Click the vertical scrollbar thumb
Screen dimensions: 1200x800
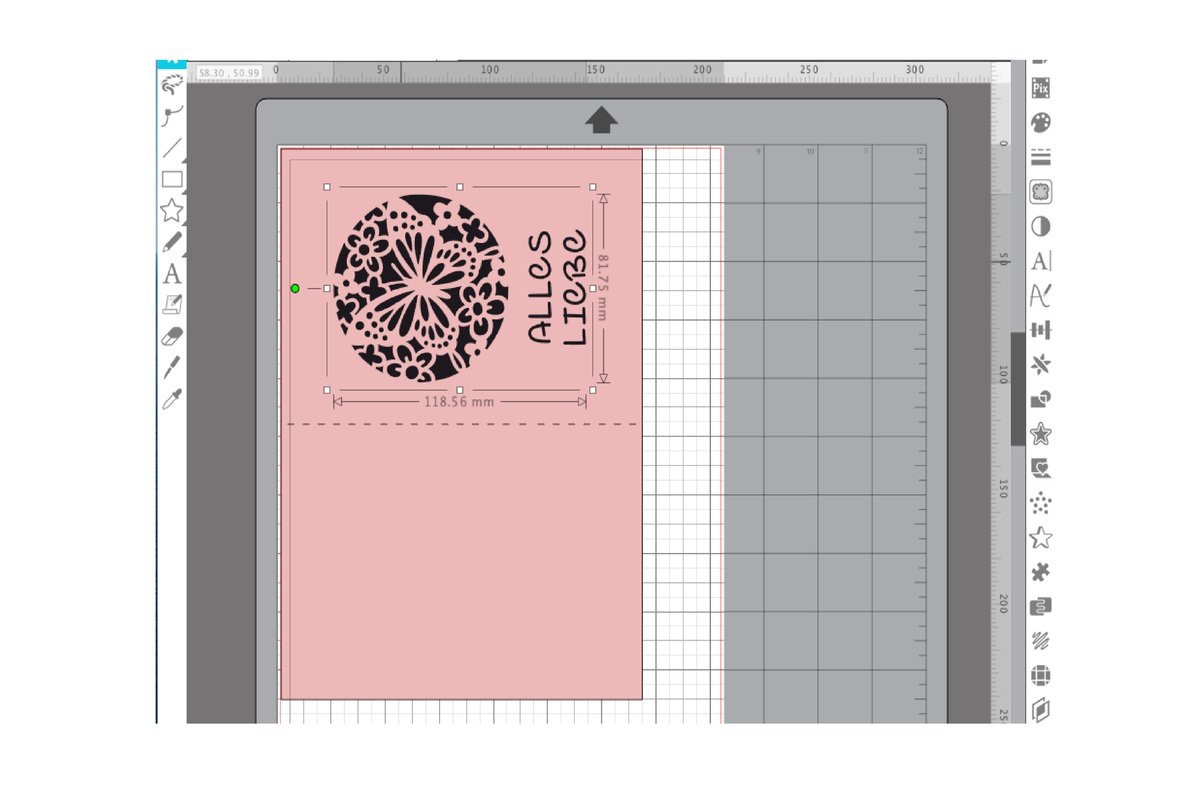click(x=1017, y=388)
